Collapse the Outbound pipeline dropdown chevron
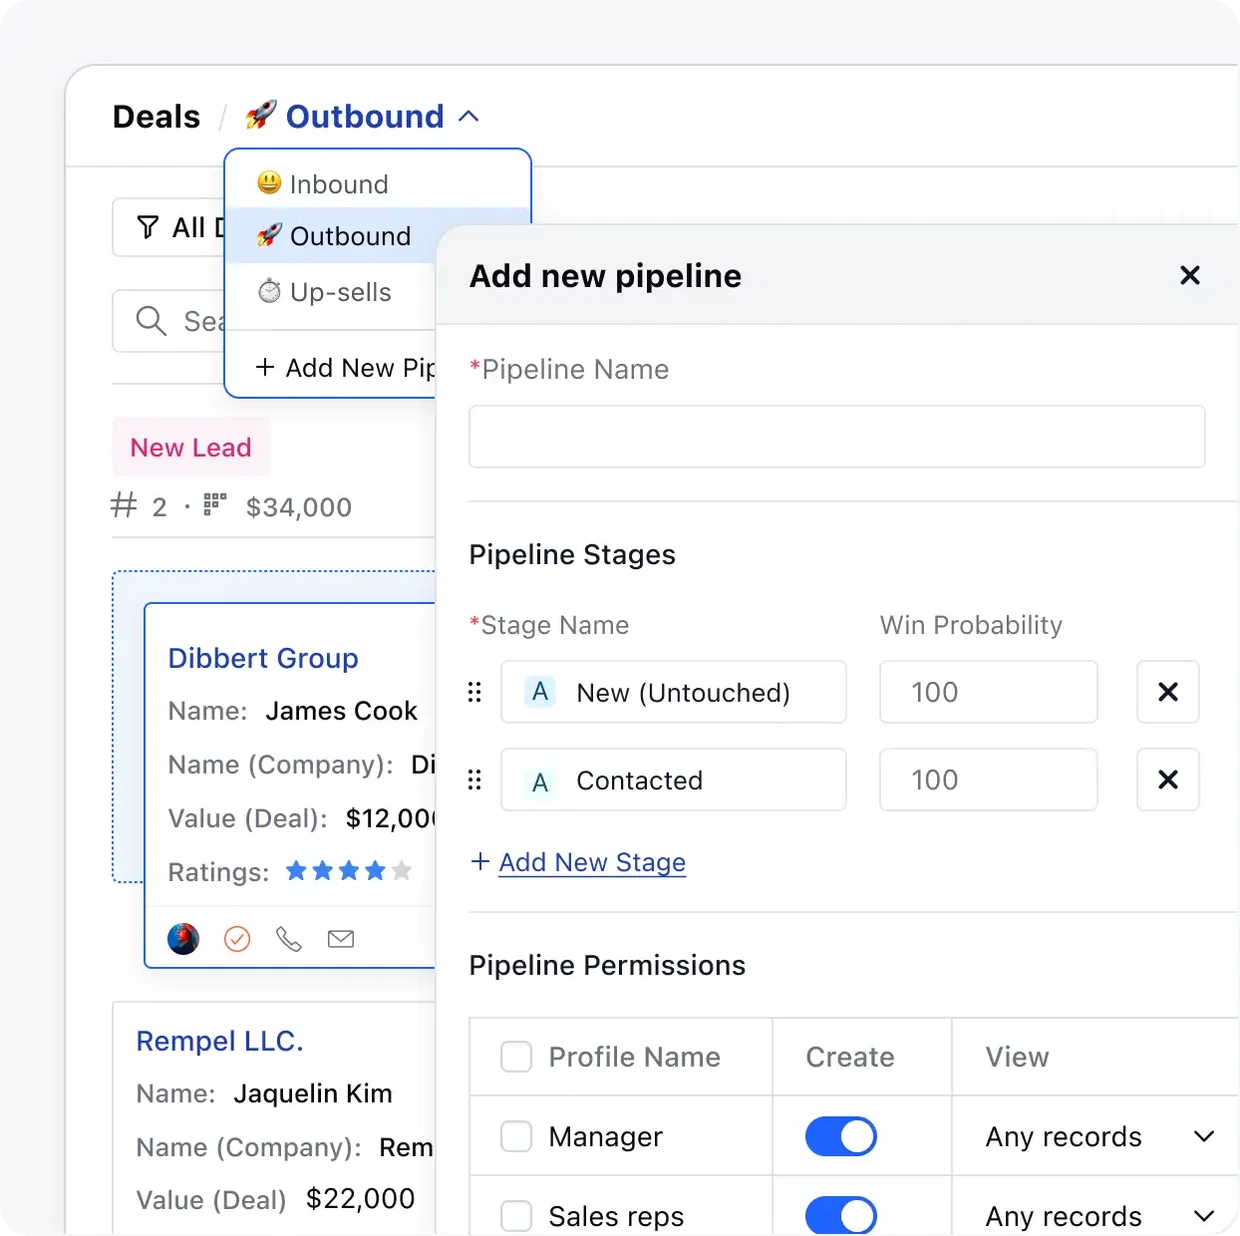1240x1236 pixels. [469, 116]
